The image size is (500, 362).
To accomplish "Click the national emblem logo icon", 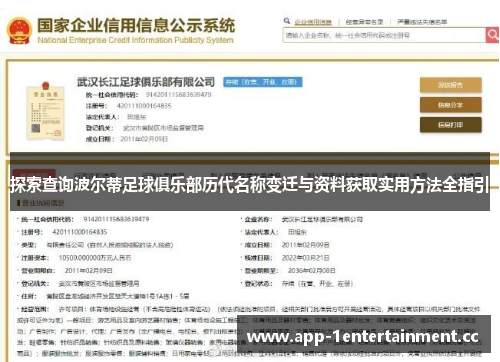I will click(x=19, y=31).
